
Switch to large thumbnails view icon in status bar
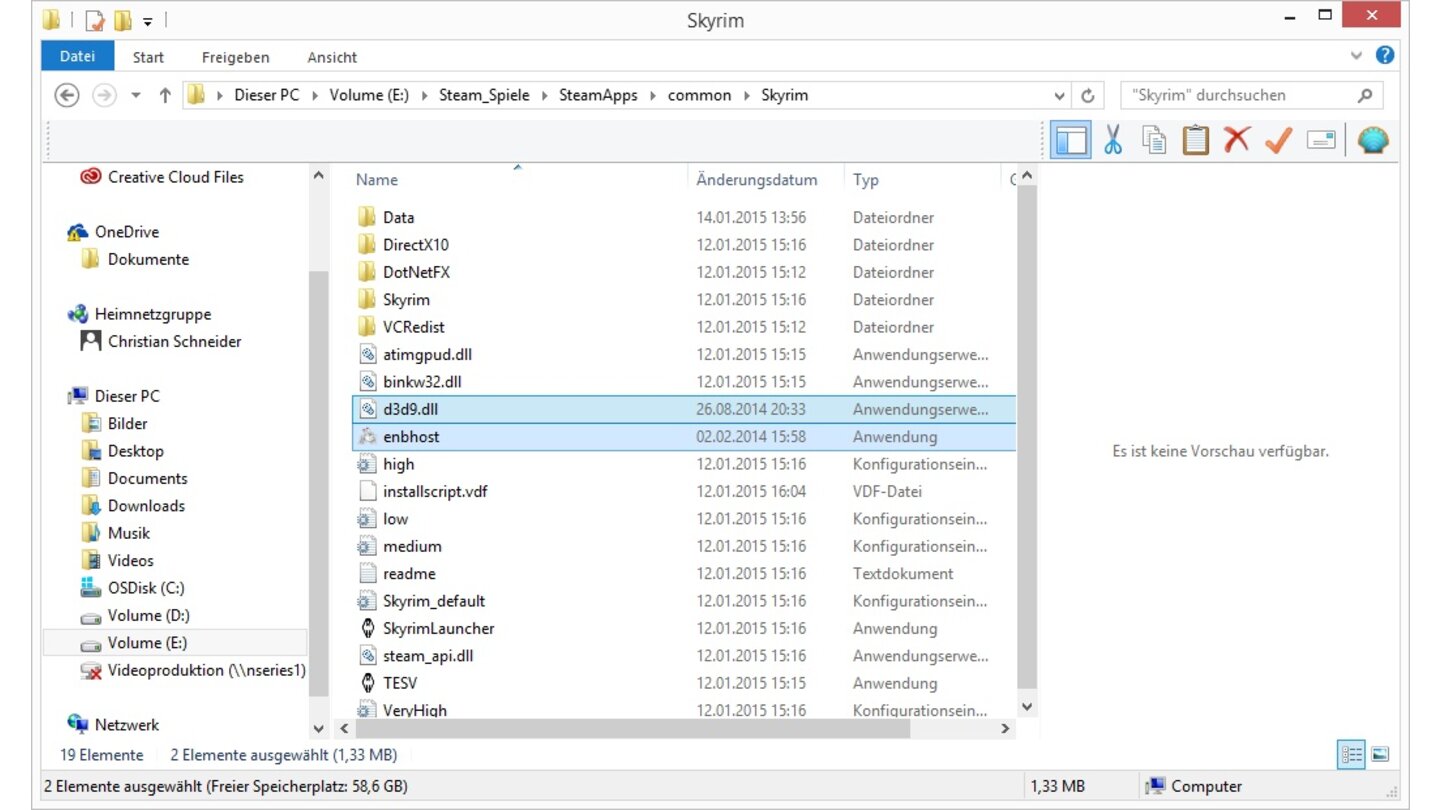1380,755
